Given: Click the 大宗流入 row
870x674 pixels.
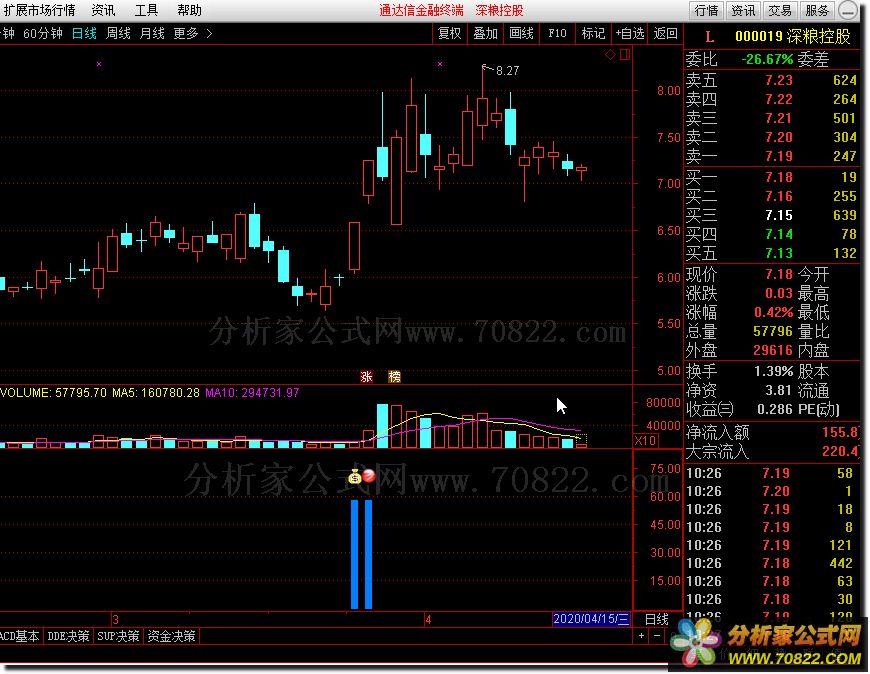Looking at the screenshot, I should [772, 452].
